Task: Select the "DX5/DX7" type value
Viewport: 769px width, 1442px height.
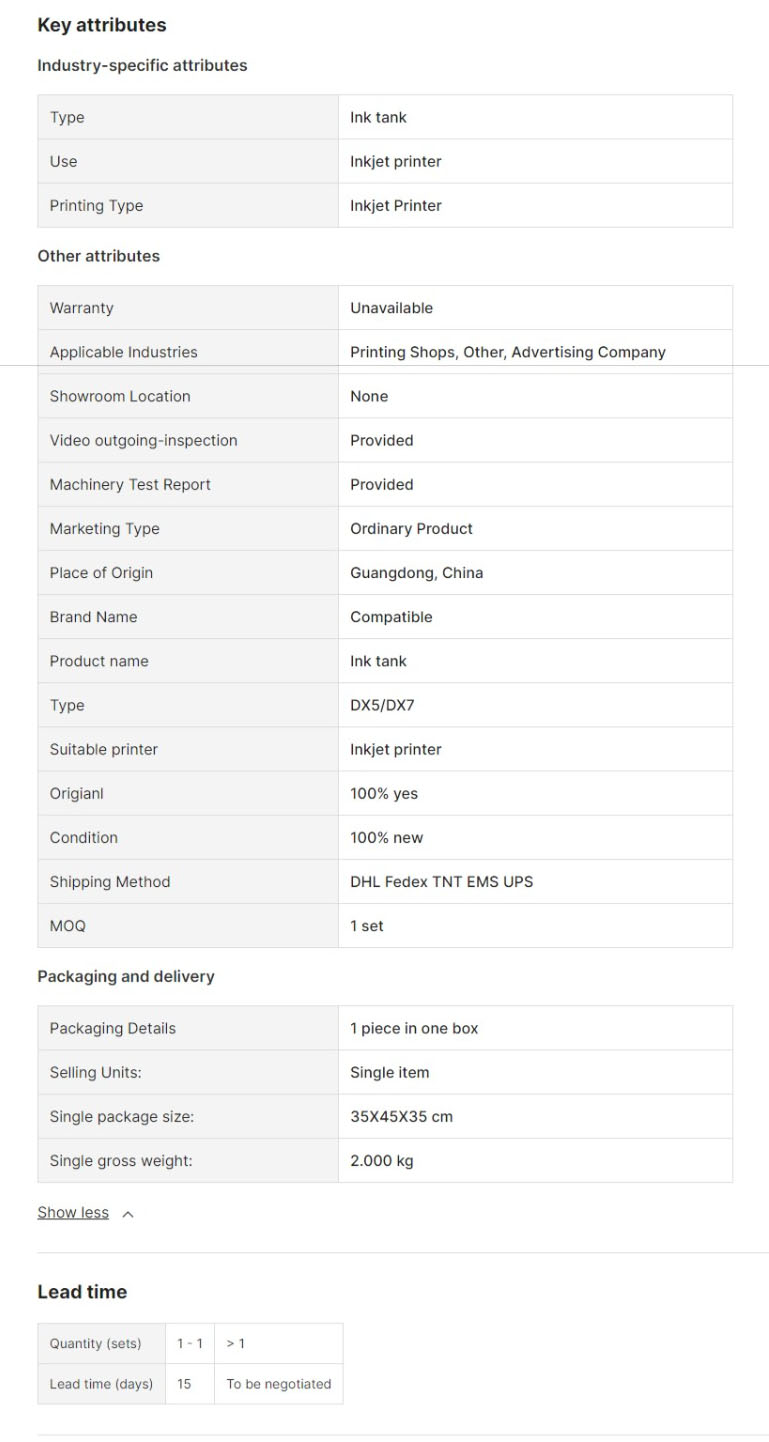Action: 382,705
